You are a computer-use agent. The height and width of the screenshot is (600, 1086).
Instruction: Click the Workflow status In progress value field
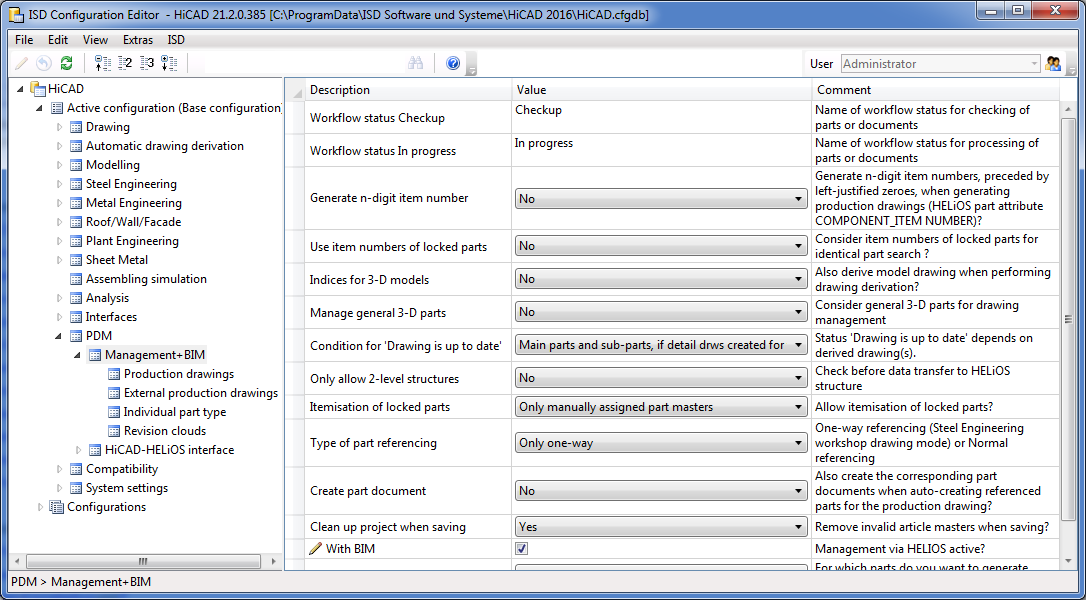click(661, 150)
